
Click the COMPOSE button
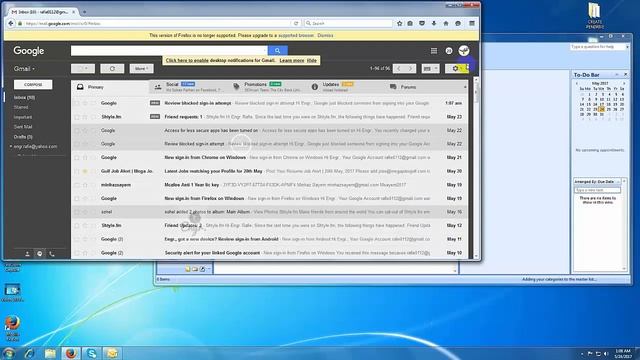33,84
